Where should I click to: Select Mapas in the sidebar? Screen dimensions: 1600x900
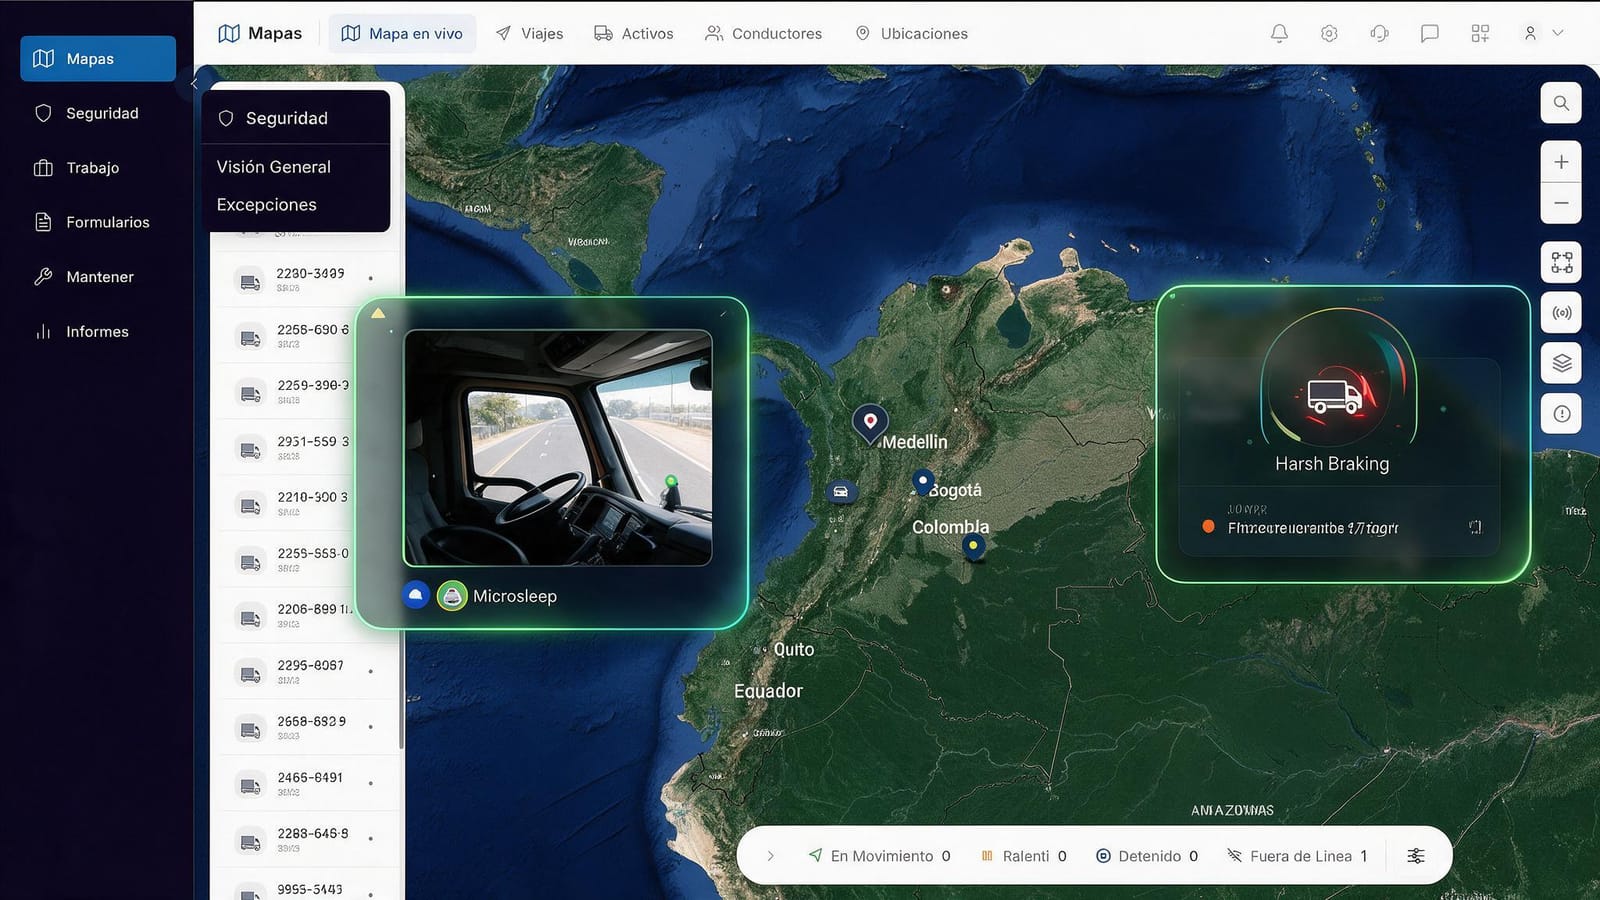[98, 59]
